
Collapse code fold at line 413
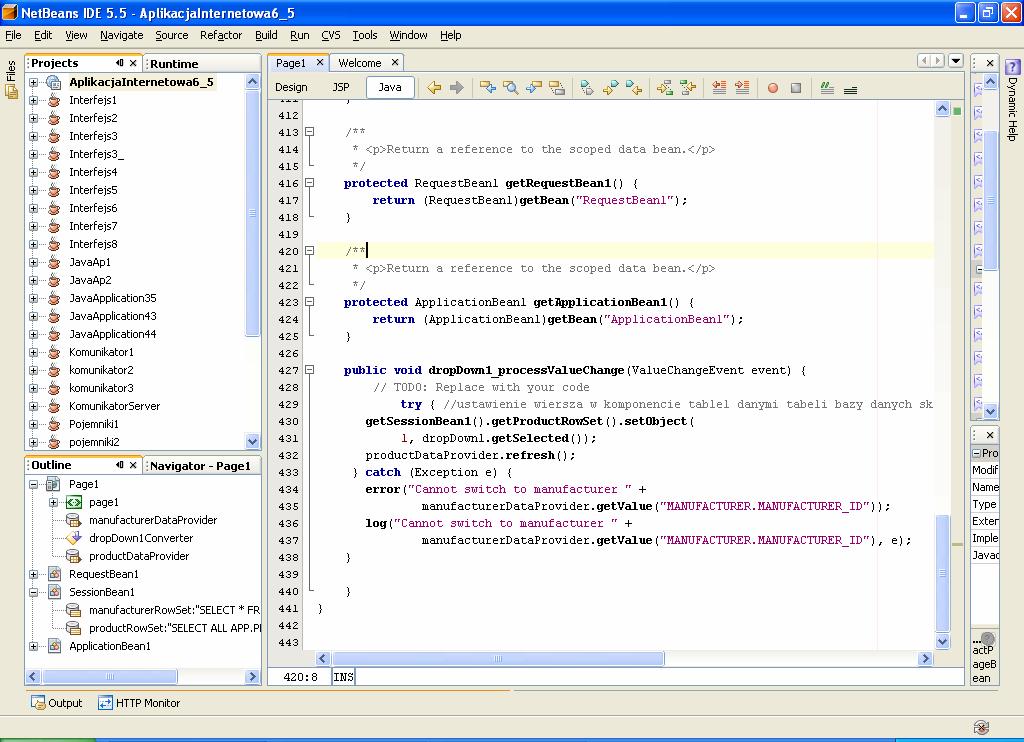click(310, 131)
